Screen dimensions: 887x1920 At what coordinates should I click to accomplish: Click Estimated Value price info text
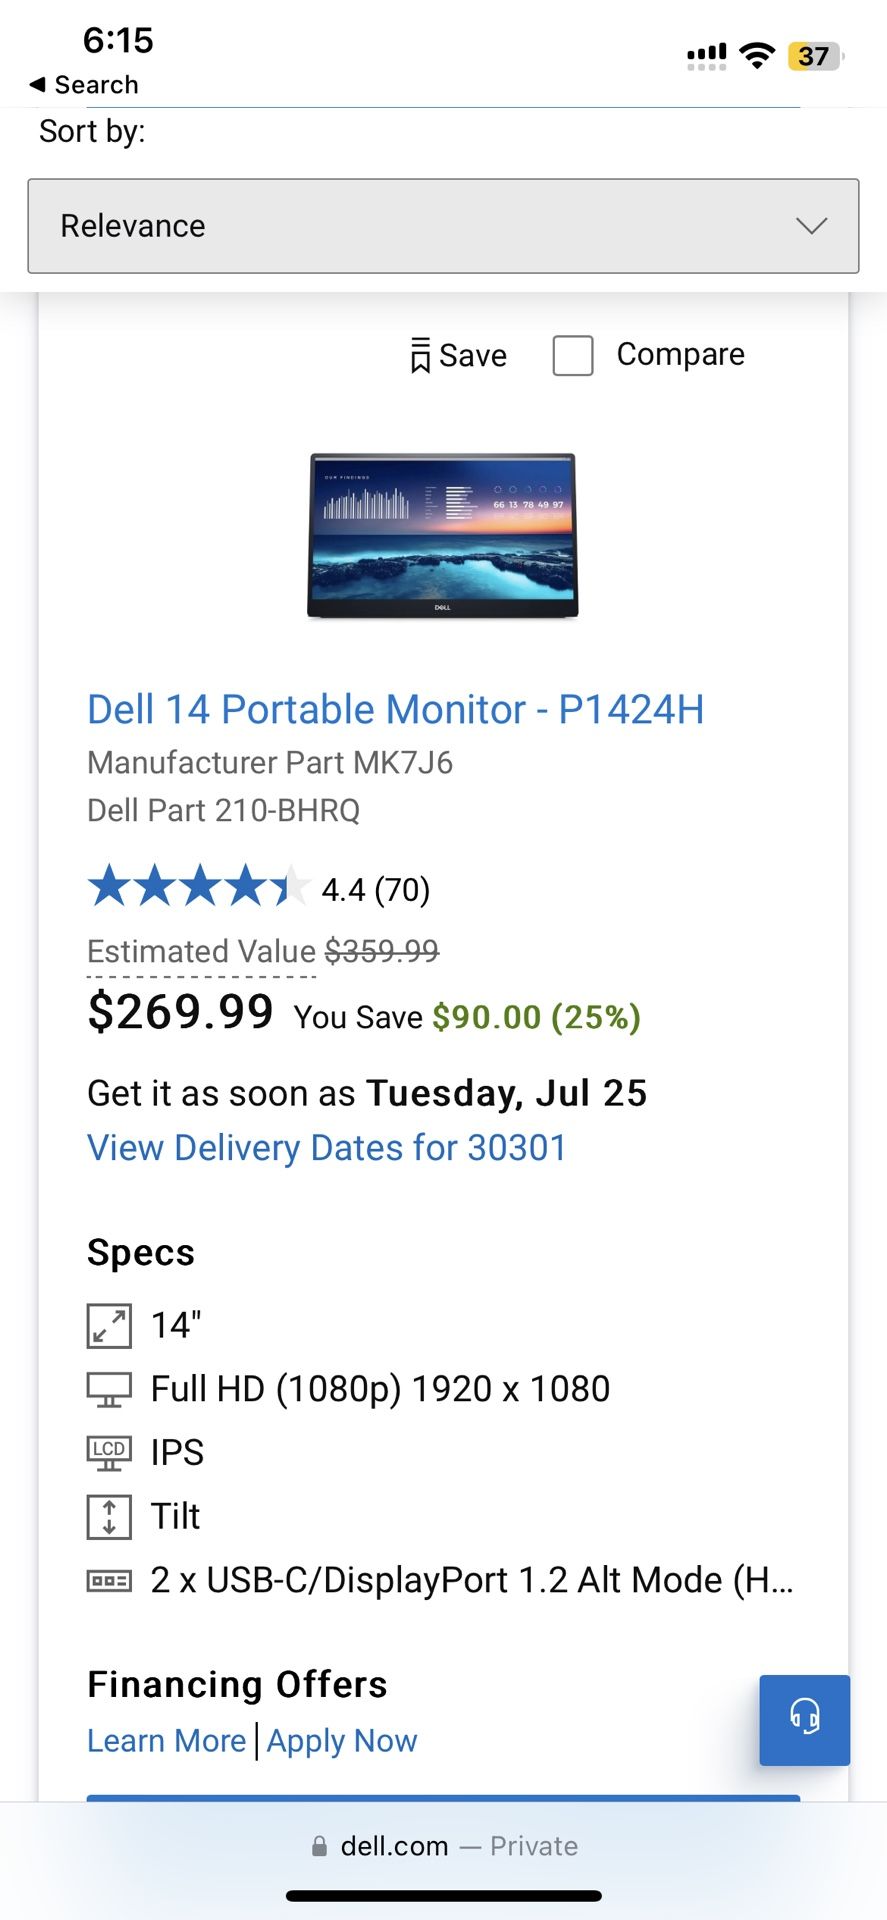201,951
